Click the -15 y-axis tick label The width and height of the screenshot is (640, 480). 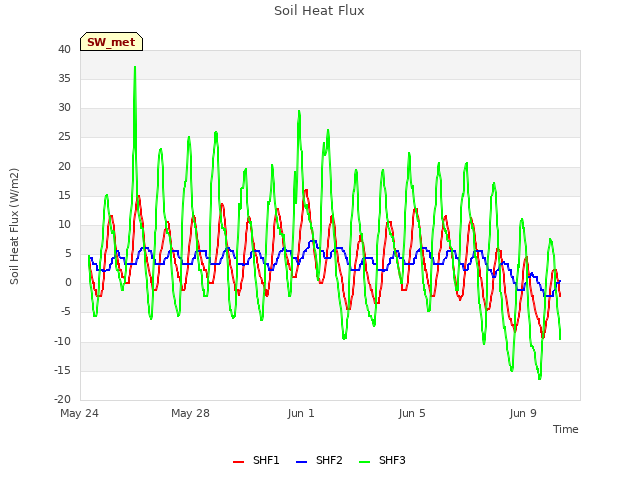[x=62, y=371]
